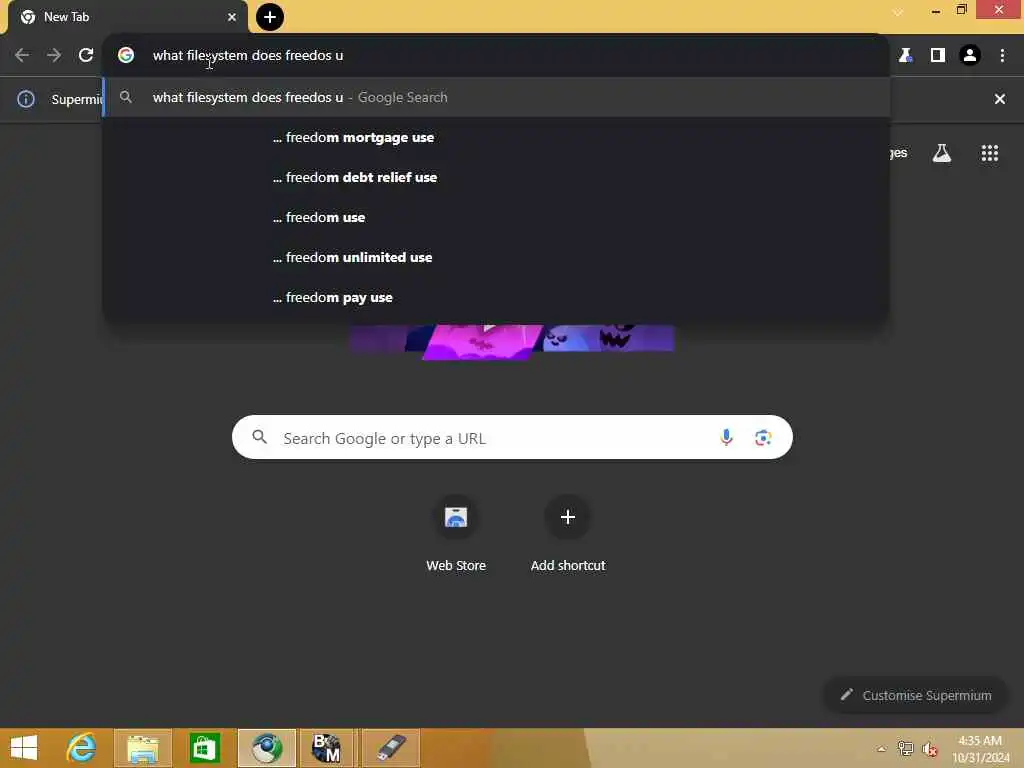1024x768 pixels.
Task: Open the USB drive tool in the taskbar
Action: pos(391,748)
